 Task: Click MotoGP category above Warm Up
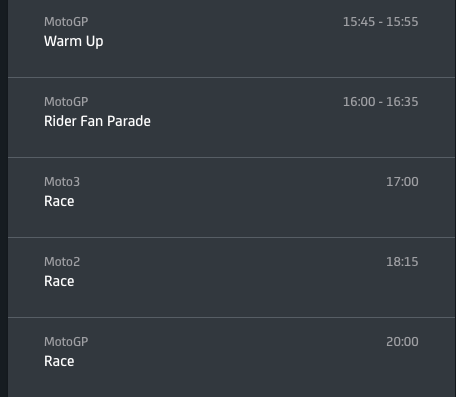[66, 22]
